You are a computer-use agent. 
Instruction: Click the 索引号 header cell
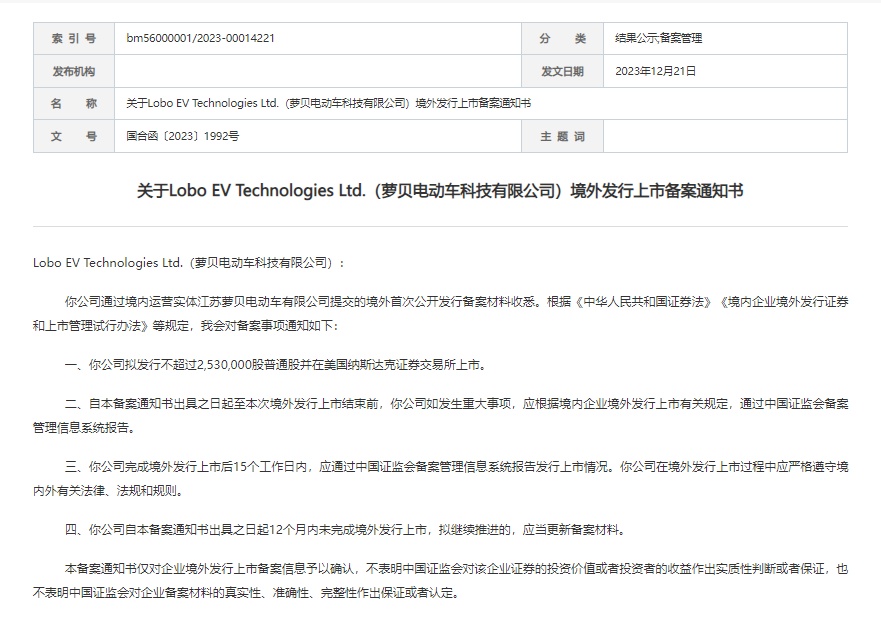74,39
